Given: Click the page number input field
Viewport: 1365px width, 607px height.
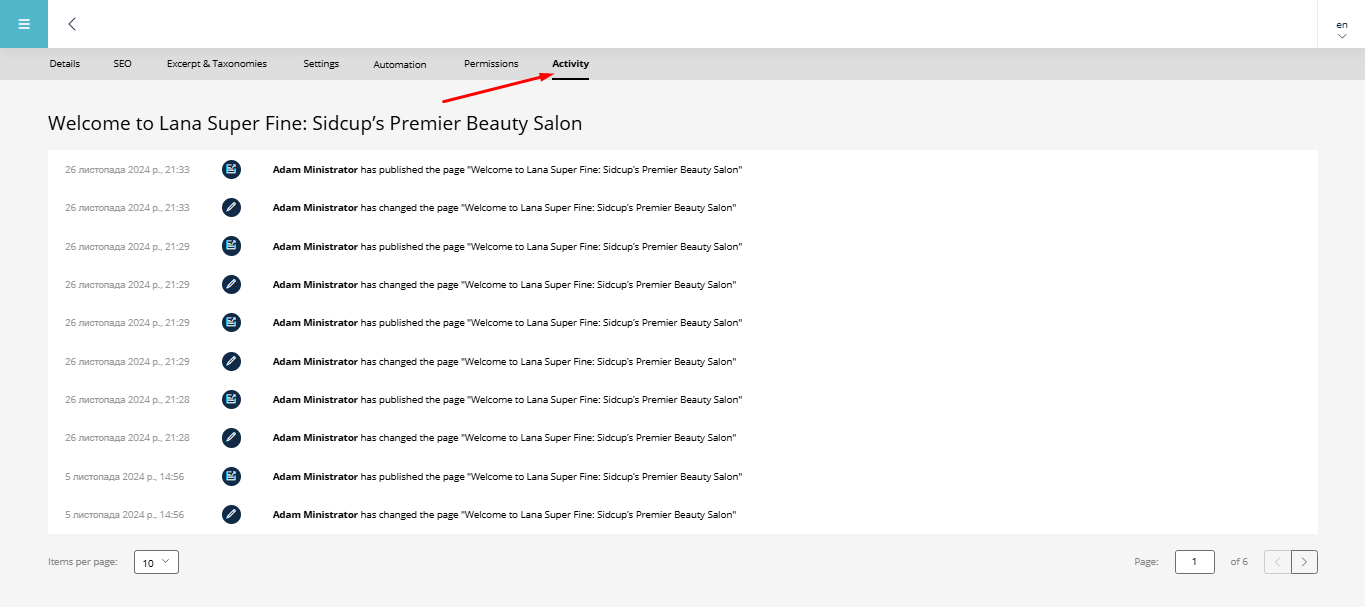Looking at the screenshot, I should pos(1194,562).
